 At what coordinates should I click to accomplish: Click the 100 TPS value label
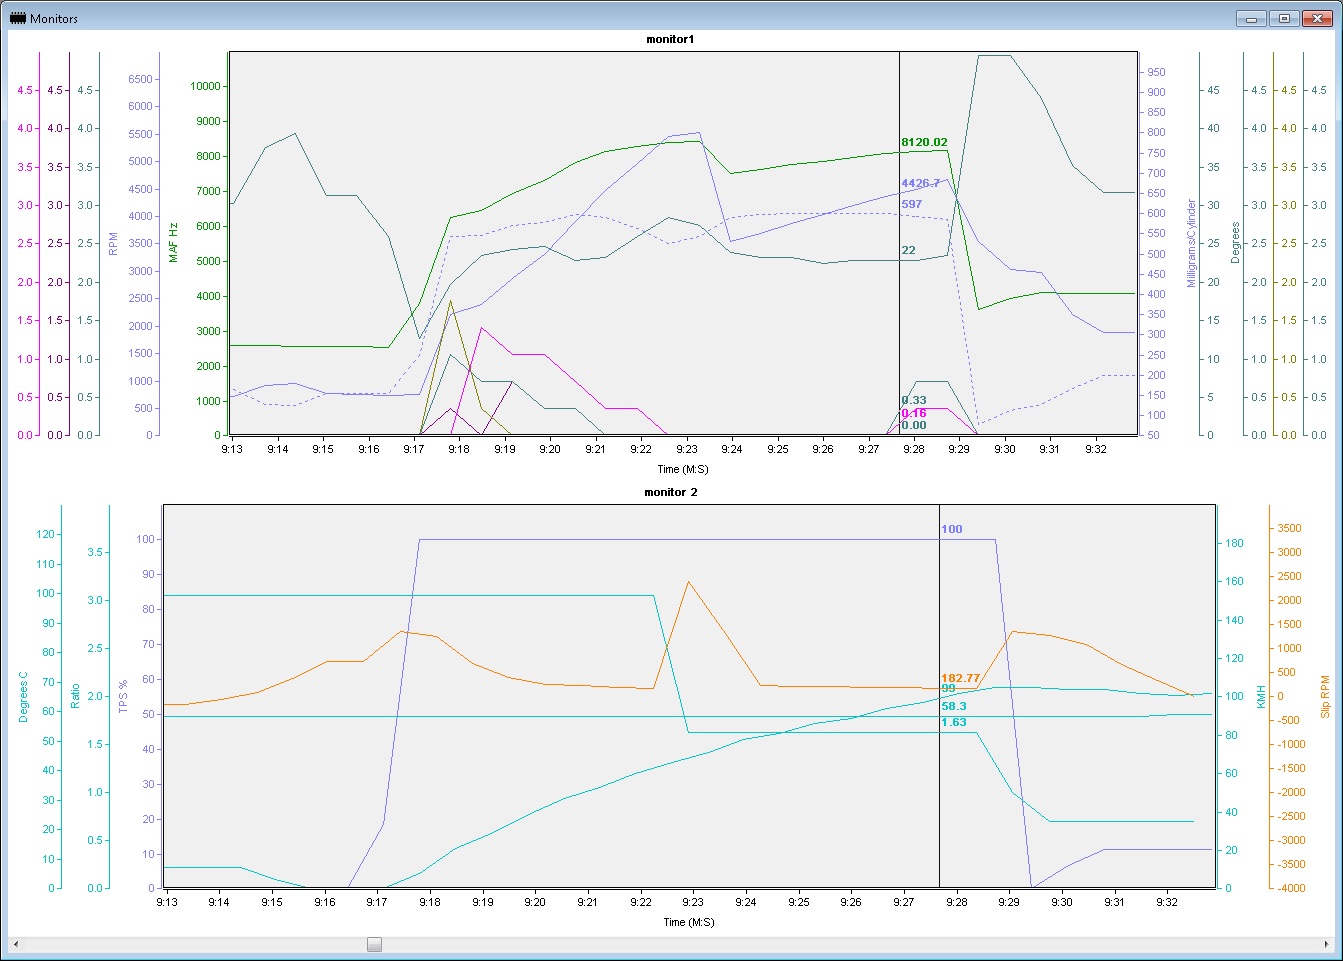click(x=951, y=529)
